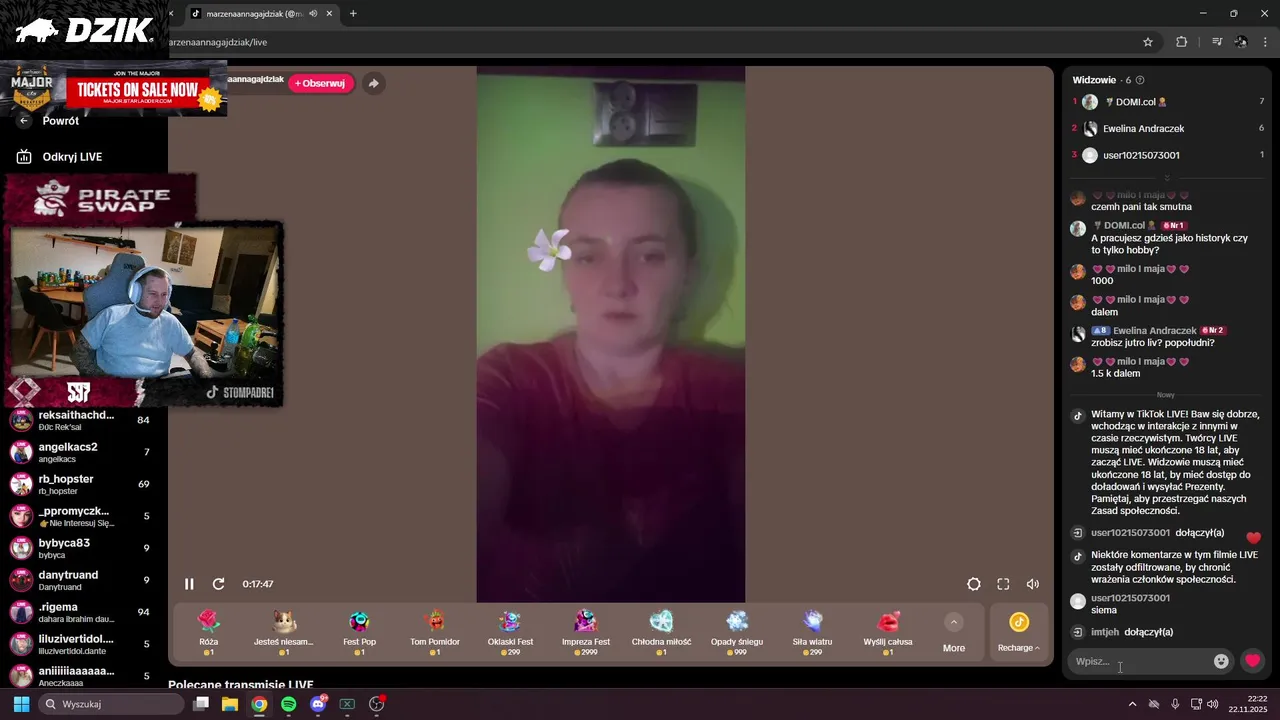Mute the tab via speaker icon
Screen dimensions: 1280x720
(x=313, y=14)
